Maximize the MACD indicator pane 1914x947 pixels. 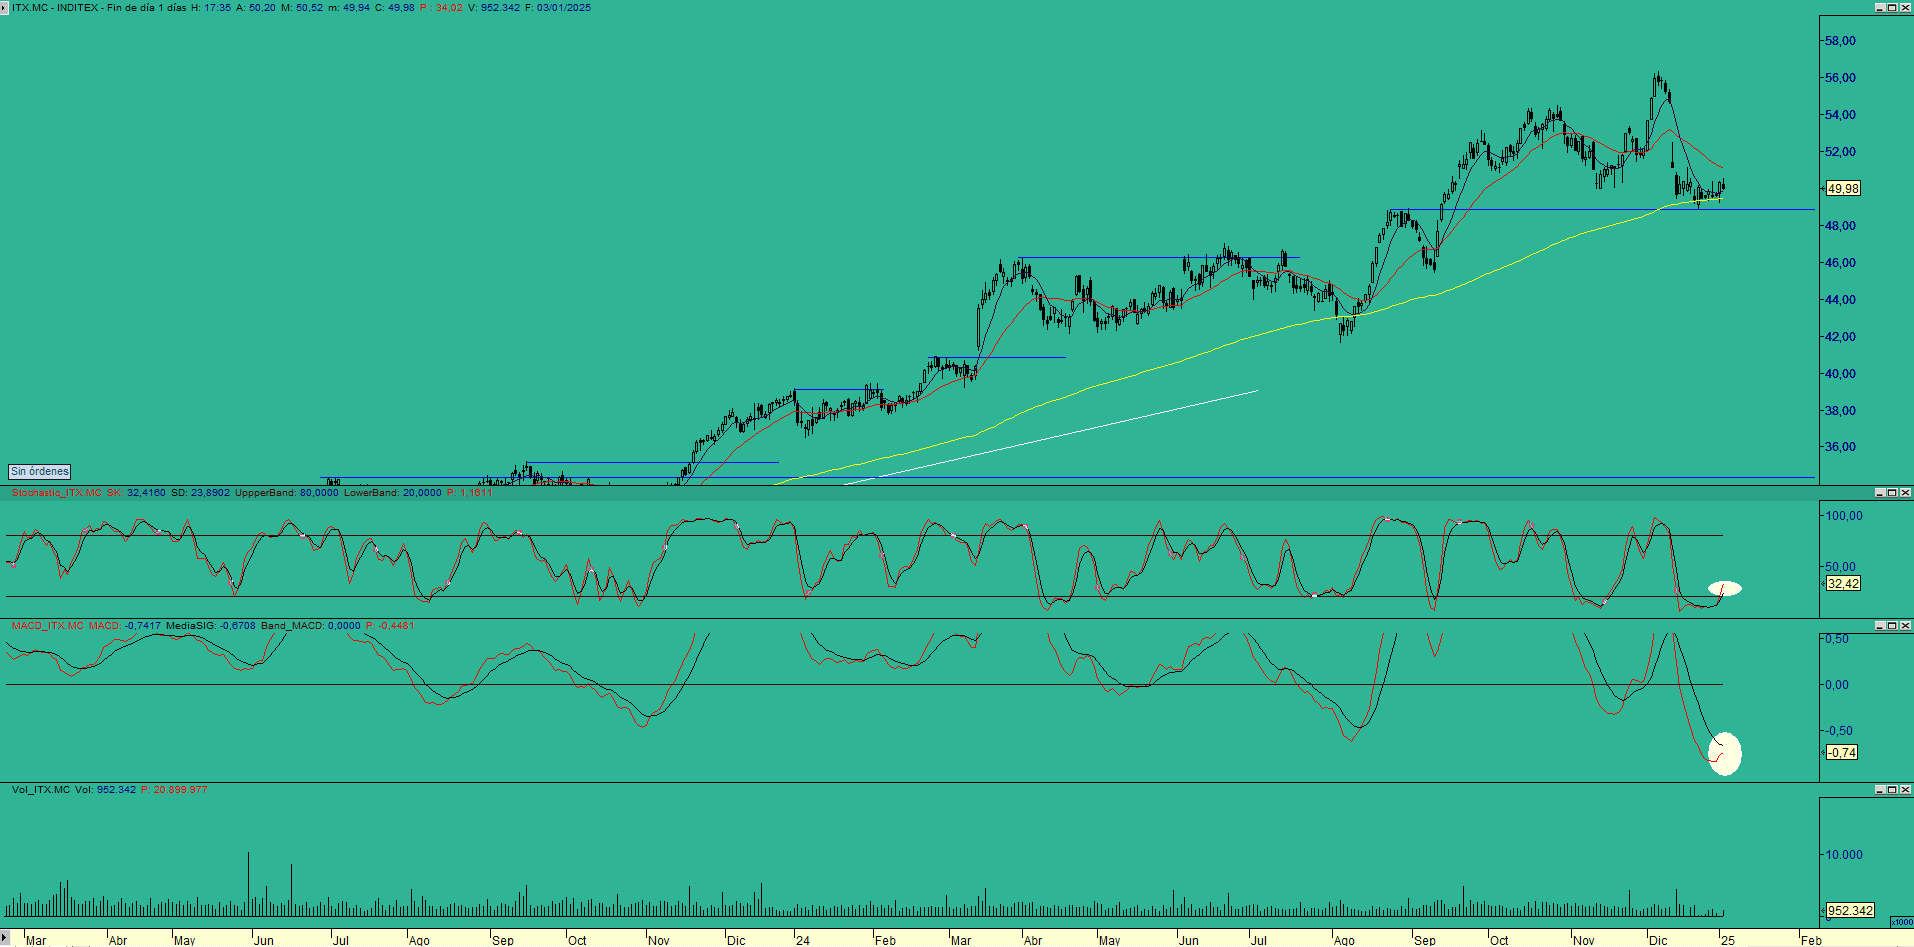click(1892, 625)
